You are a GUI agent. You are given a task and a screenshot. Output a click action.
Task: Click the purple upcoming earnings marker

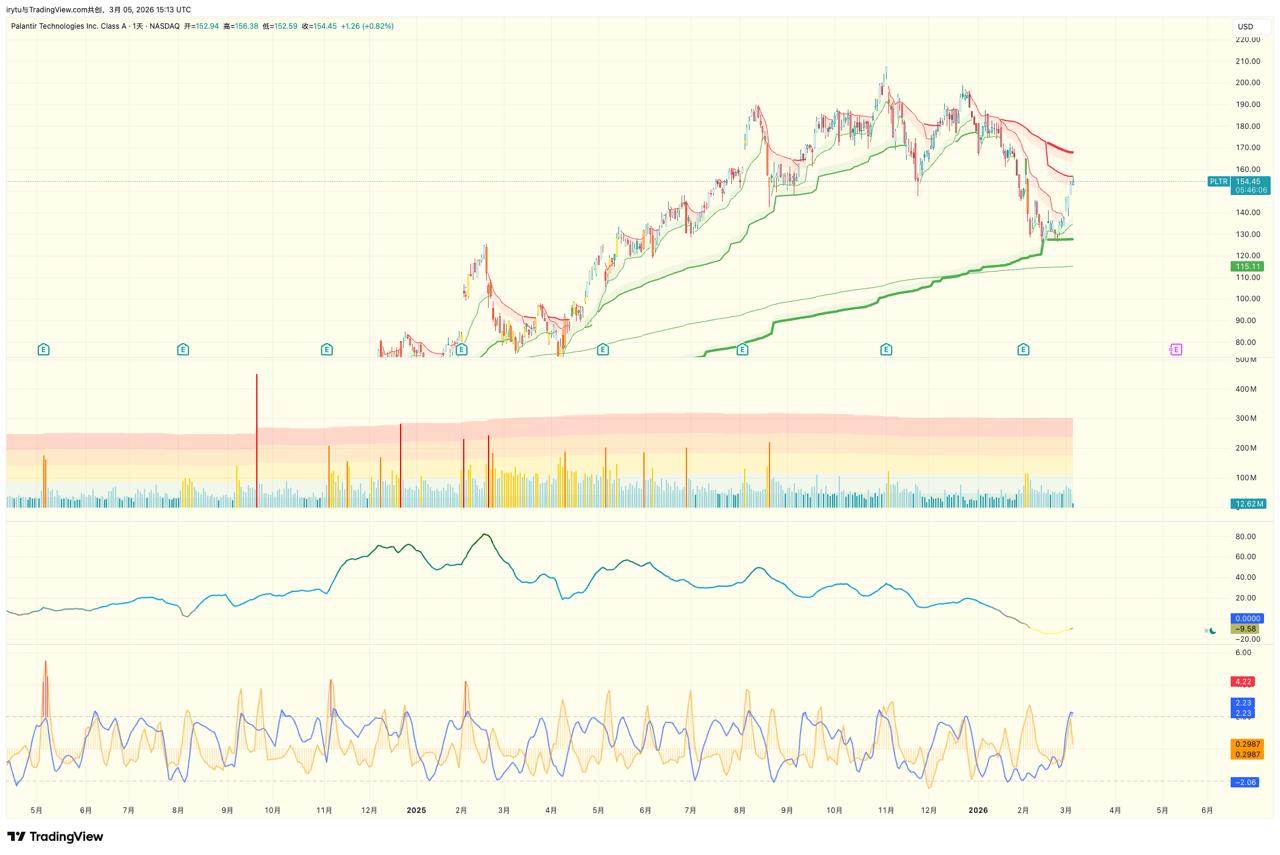pos(1176,349)
